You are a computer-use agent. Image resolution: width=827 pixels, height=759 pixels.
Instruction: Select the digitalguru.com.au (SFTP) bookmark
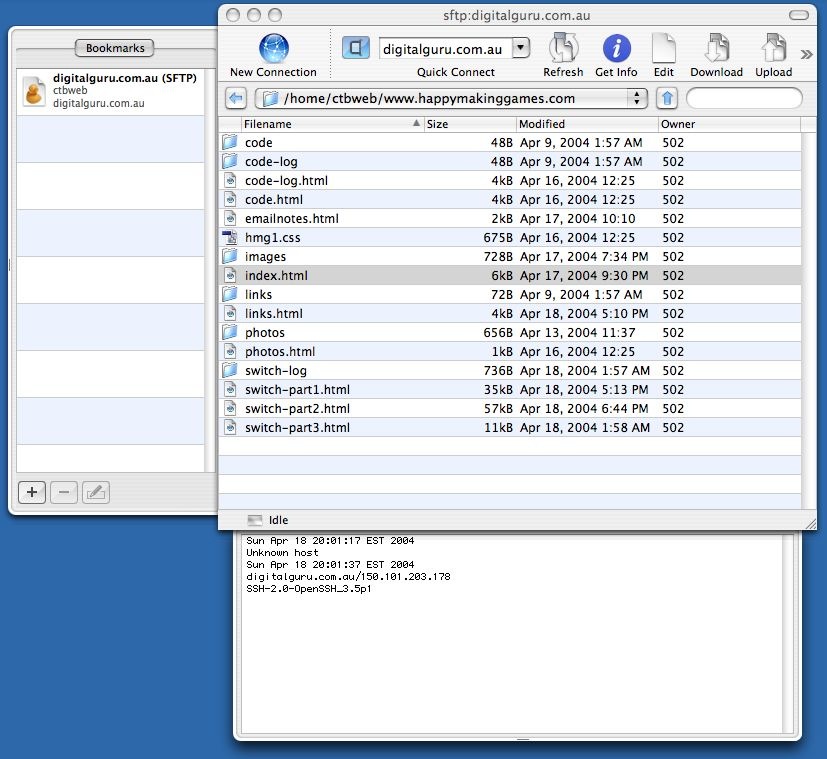click(x=111, y=91)
